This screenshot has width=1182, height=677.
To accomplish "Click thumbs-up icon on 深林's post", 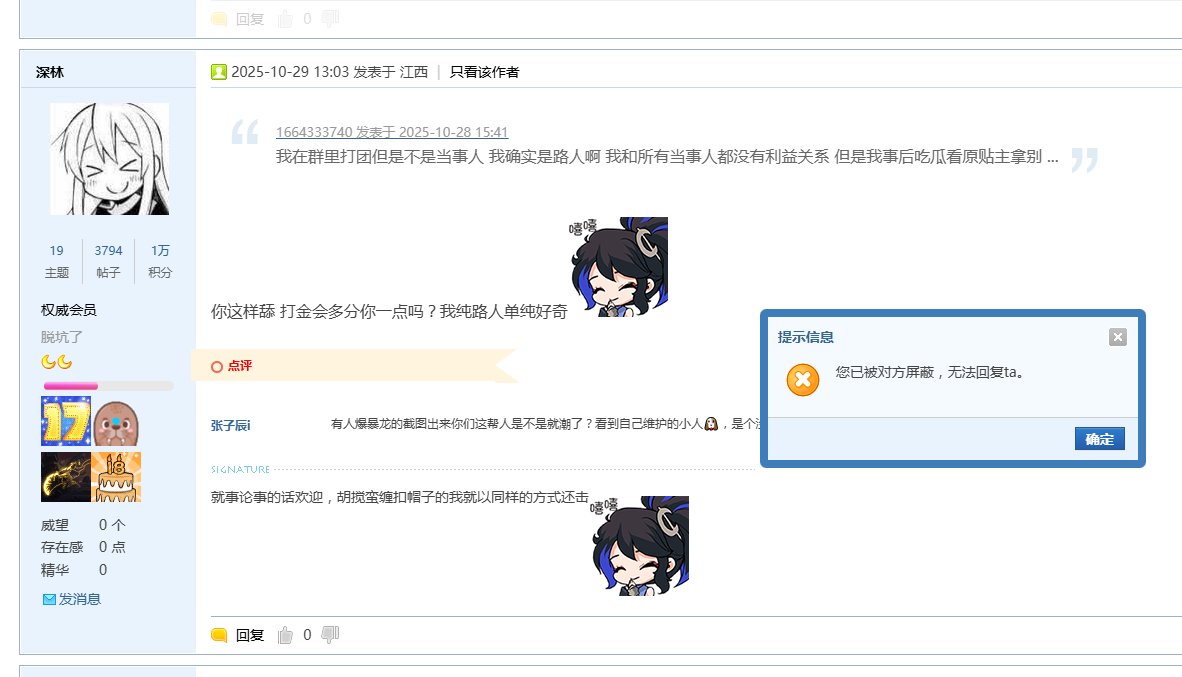I will (285, 636).
